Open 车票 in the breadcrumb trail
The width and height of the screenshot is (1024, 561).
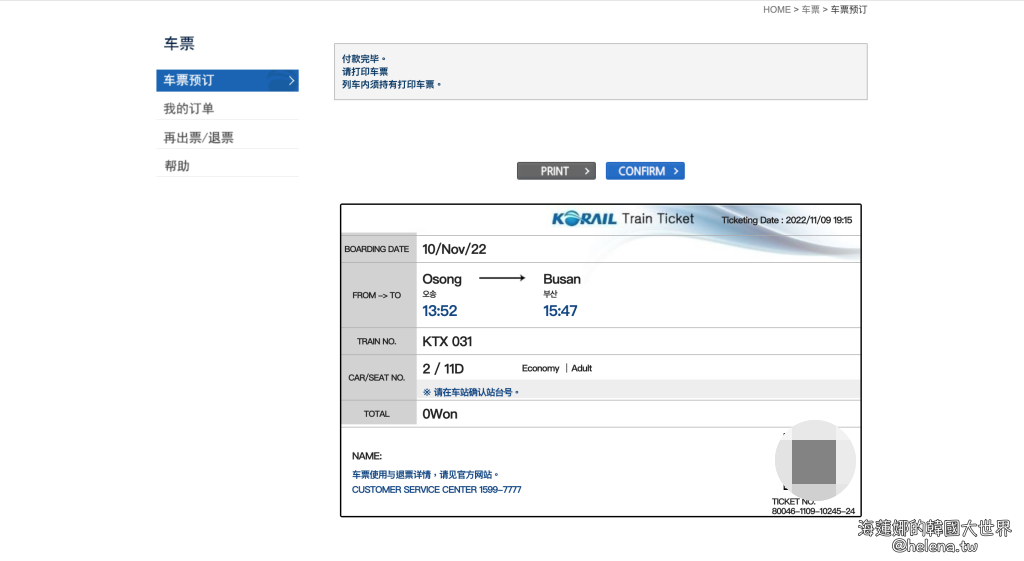pyautogui.click(x=810, y=10)
